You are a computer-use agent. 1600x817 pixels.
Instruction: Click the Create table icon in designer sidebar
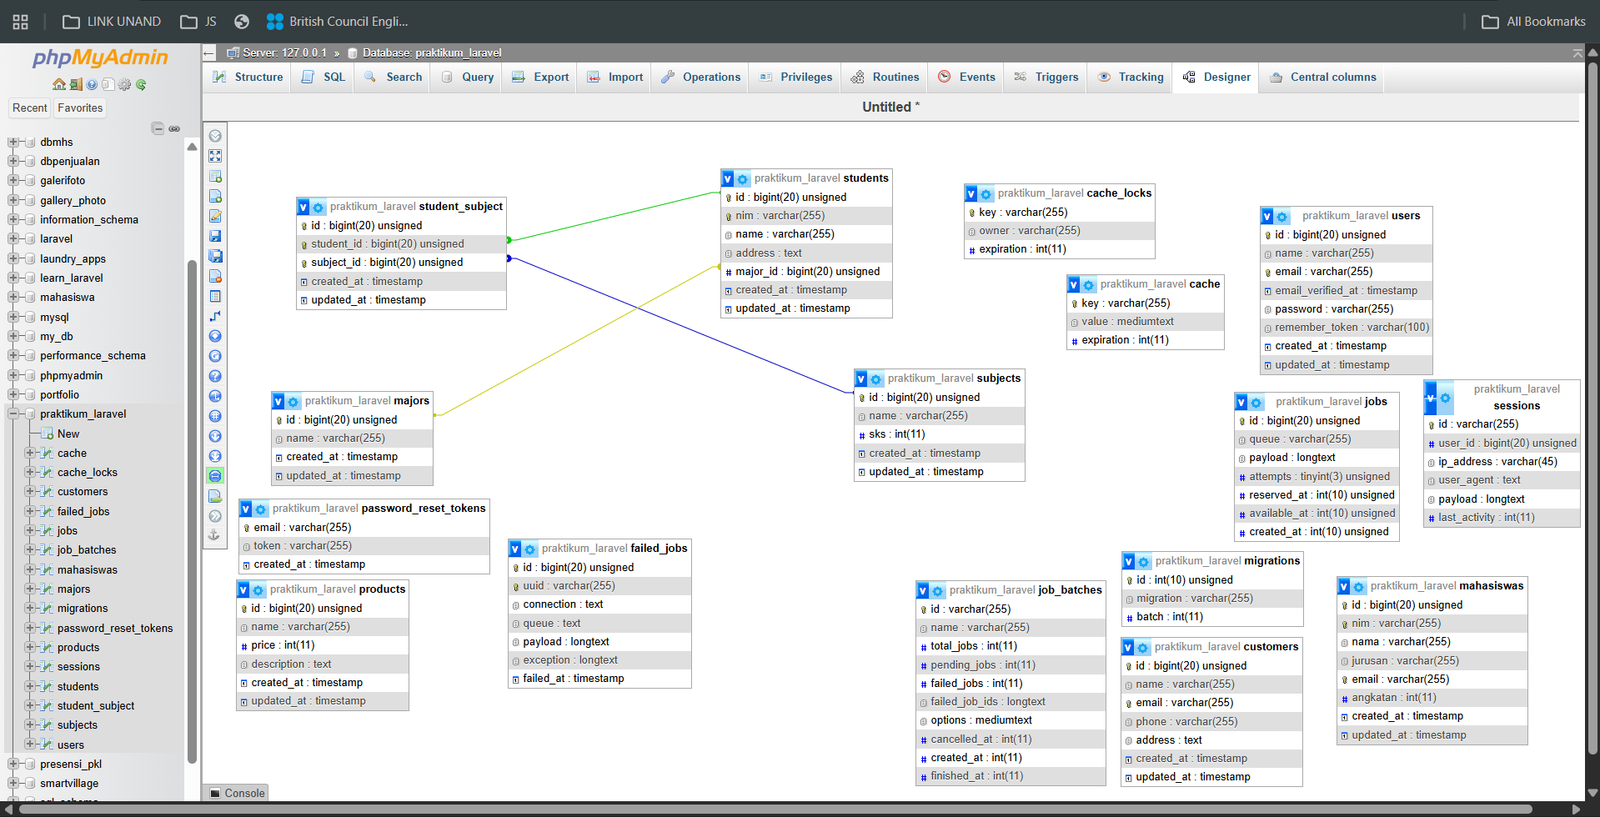point(215,176)
